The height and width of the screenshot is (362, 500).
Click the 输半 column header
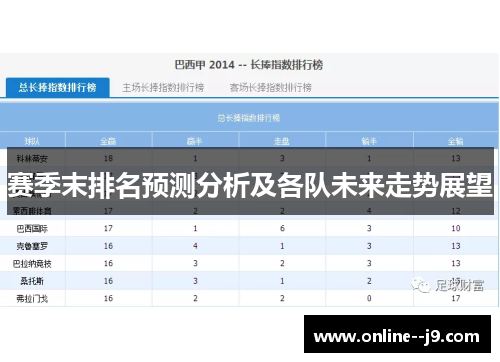point(369,141)
